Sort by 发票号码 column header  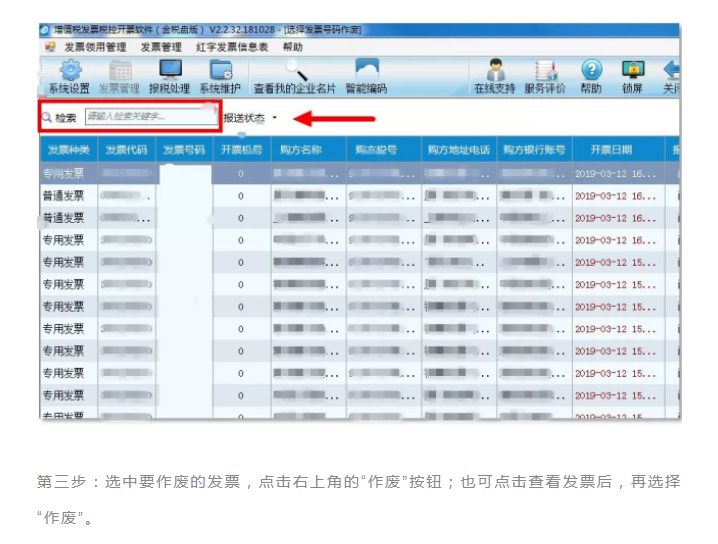point(184,149)
